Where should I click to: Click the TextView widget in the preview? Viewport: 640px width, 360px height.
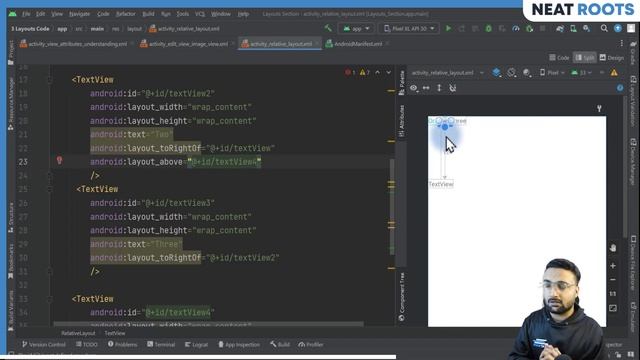point(441,184)
